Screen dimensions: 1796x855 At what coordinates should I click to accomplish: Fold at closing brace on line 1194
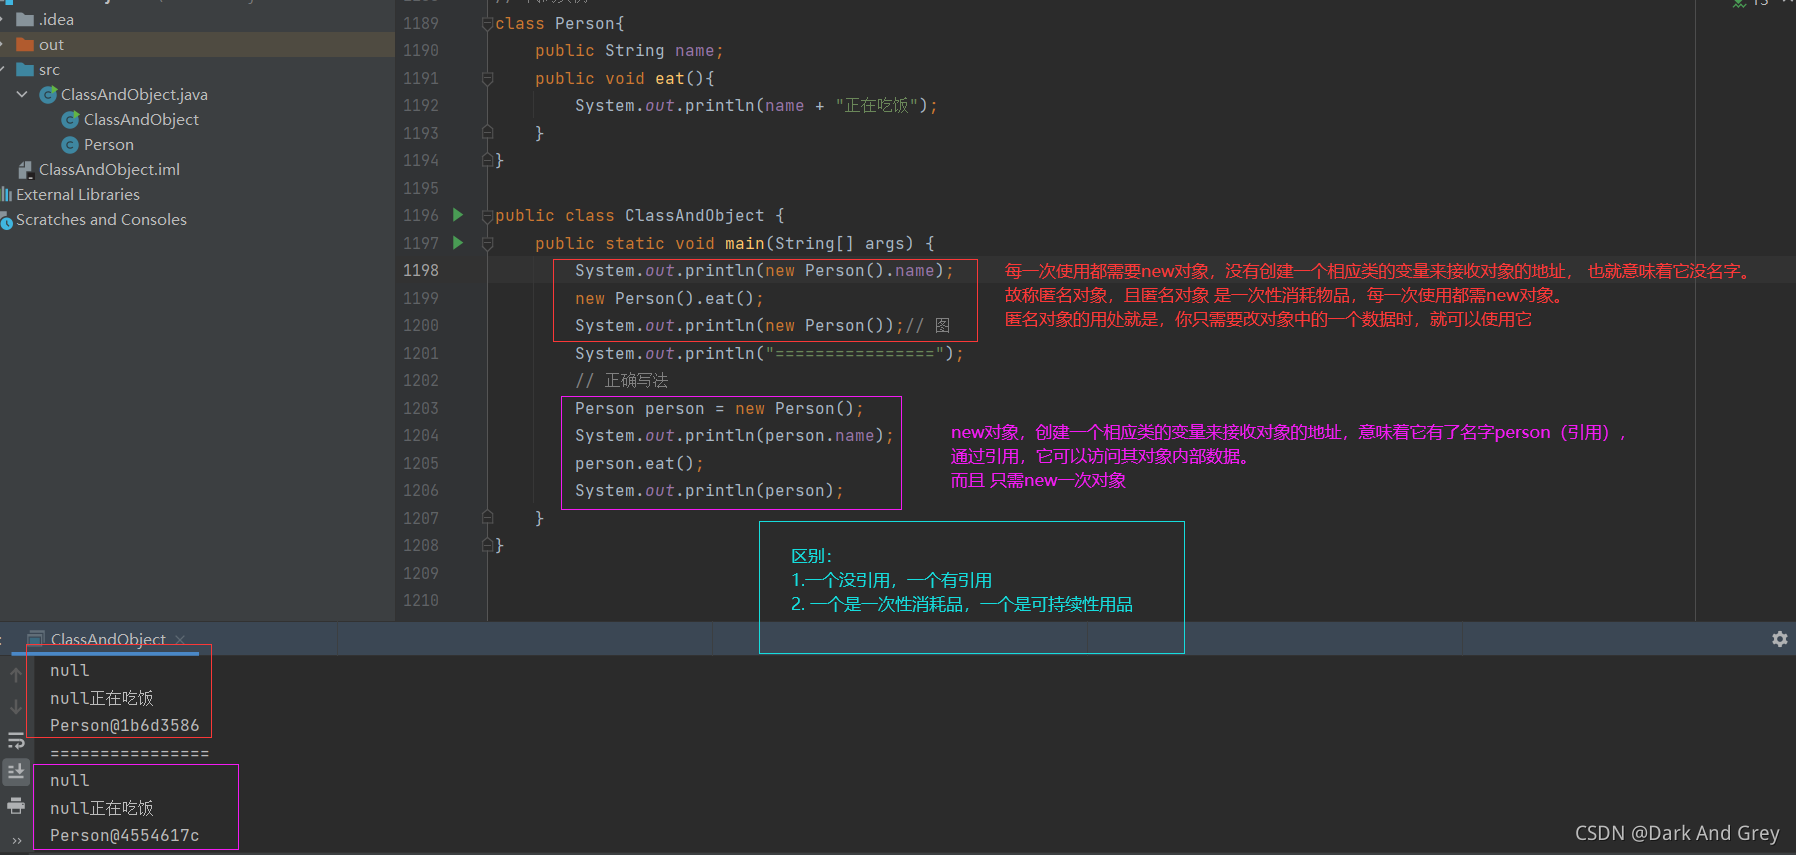click(488, 160)
